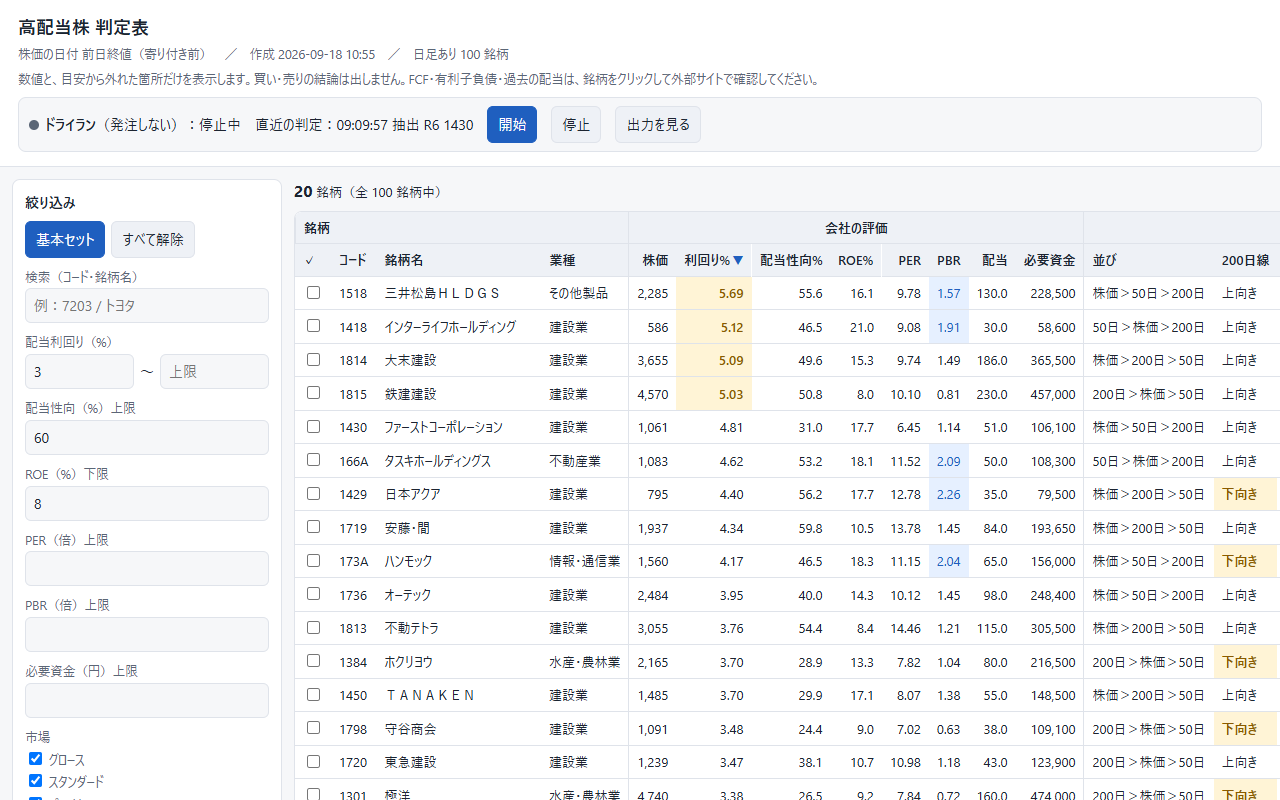
Task: Tick the checkbox for 1815 鉄建建設
Action: point(314,393)
